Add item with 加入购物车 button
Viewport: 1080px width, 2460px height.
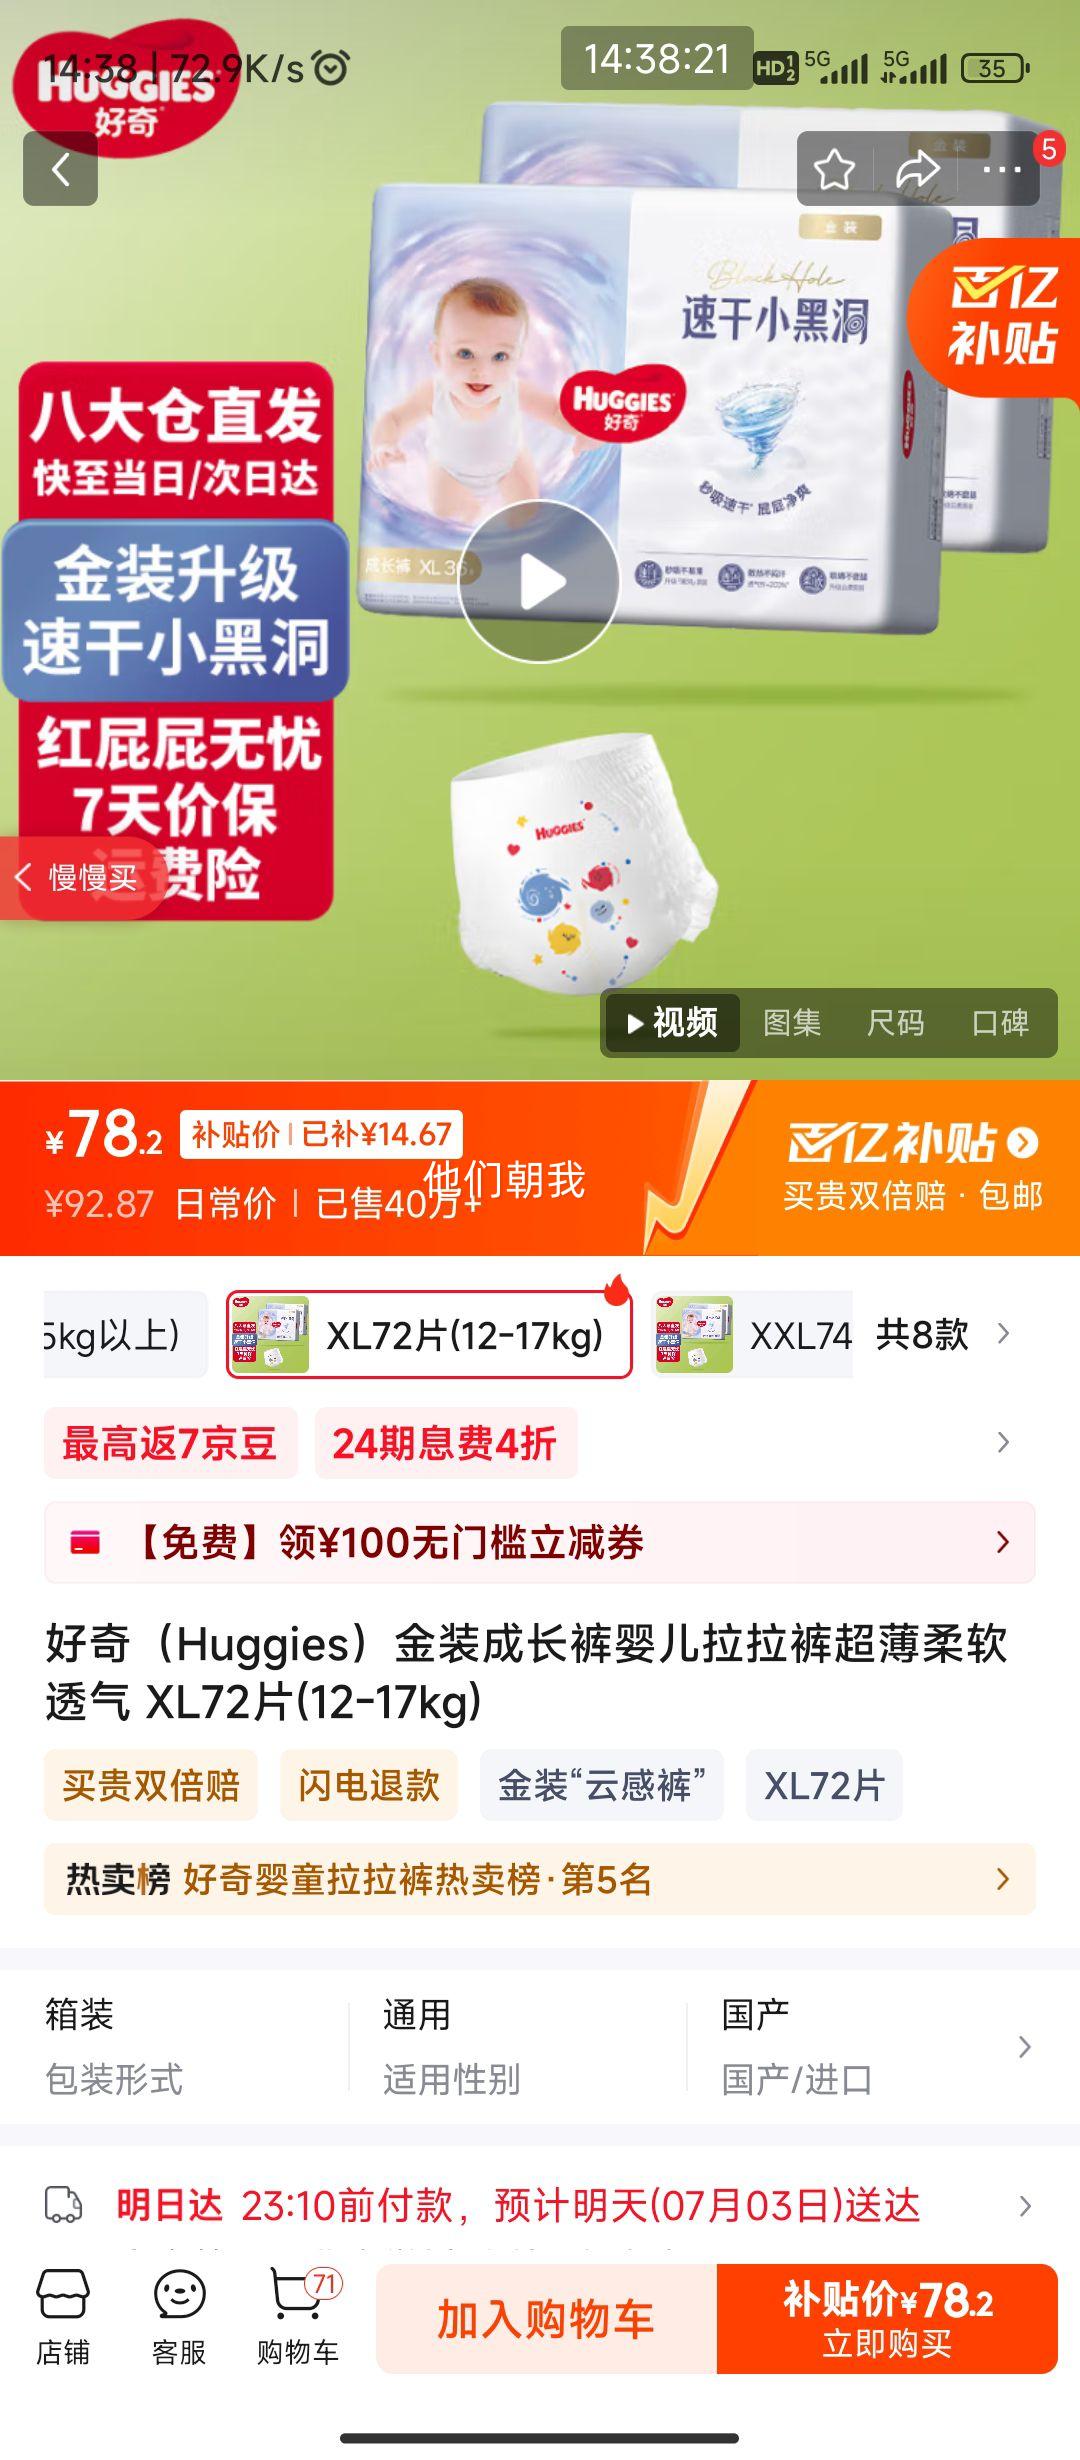tap(546, 2318)
